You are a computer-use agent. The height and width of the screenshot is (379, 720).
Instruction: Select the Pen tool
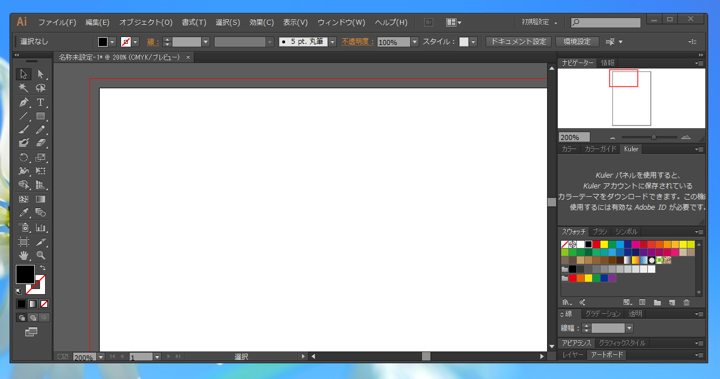click(23, 102)
